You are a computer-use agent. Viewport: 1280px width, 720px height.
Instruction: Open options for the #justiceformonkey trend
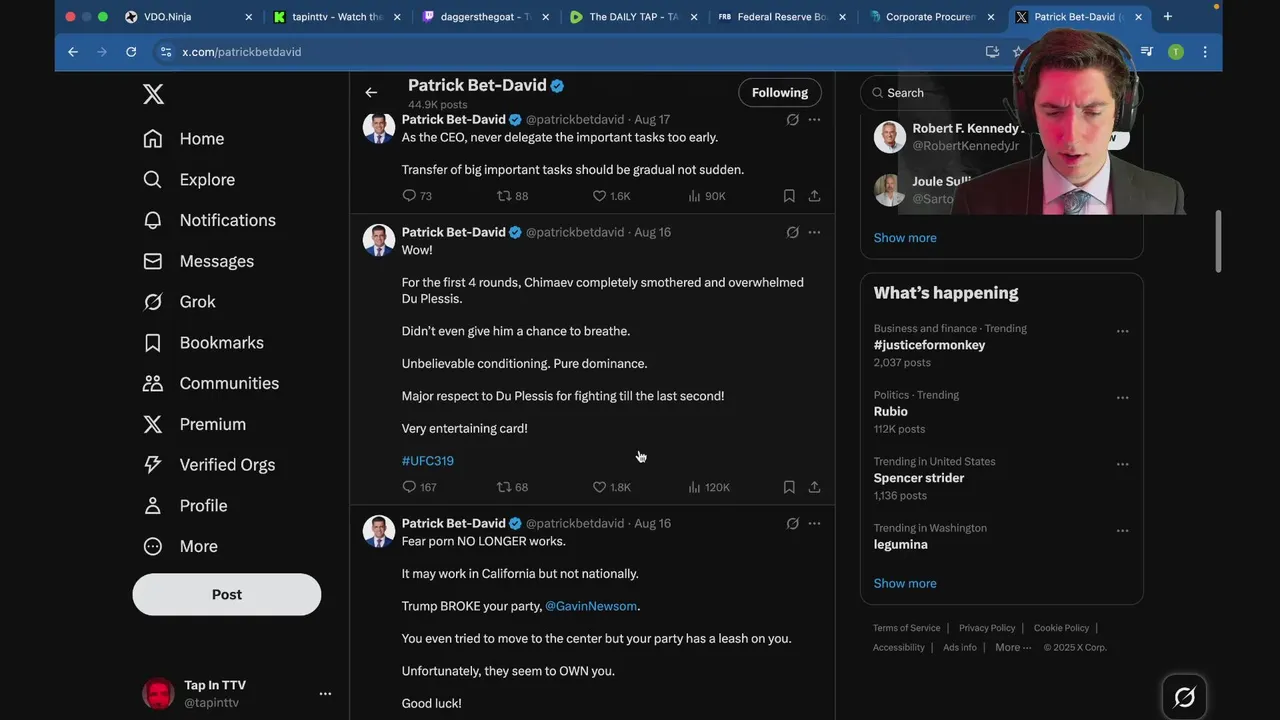point(1122,331)
